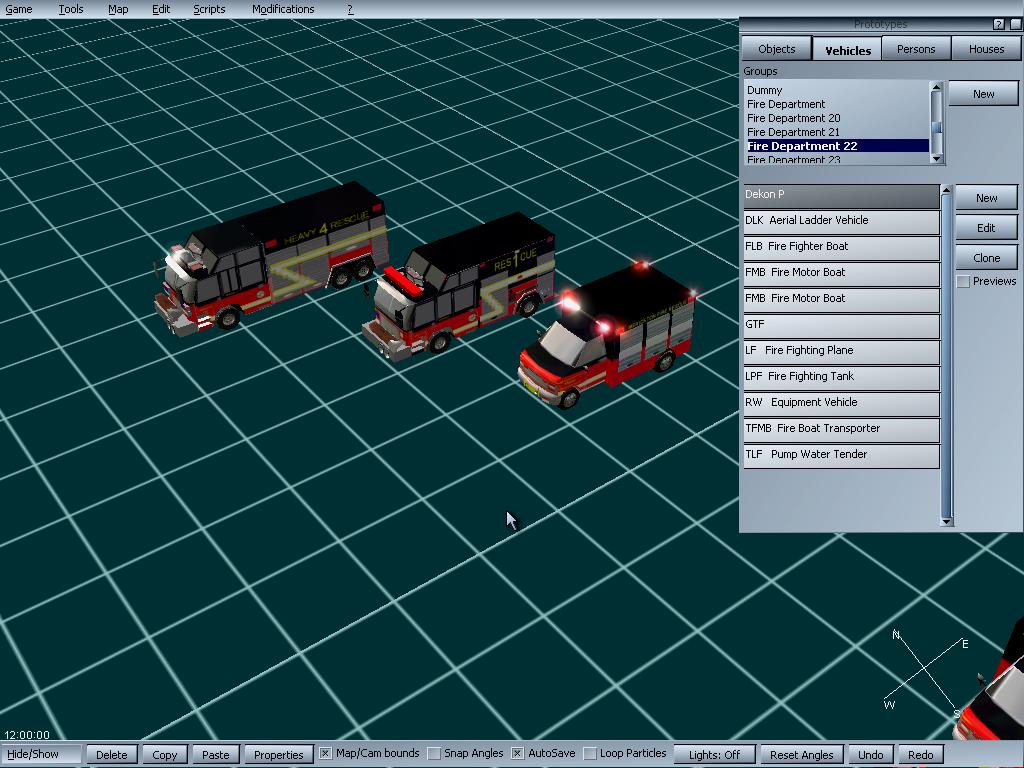This screenshot has width=1024, height=768.
Task: Open the Edit menu
Action: (161, 9)
